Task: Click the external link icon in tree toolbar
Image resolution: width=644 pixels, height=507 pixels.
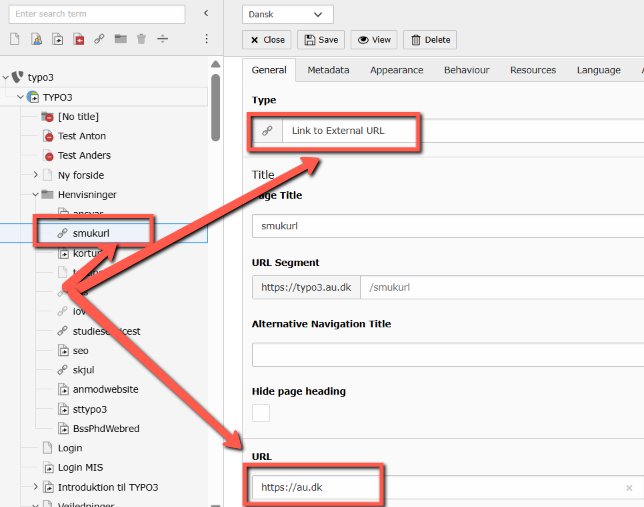Action: (x=99, y=39)
